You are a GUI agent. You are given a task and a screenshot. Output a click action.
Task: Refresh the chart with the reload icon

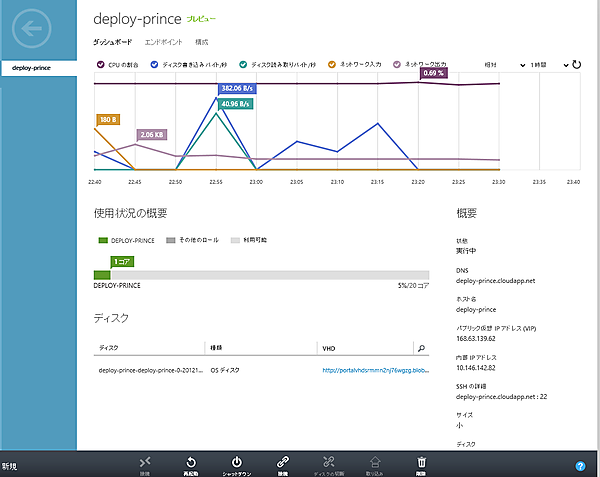pyautogui.click(x=577, y=65)
